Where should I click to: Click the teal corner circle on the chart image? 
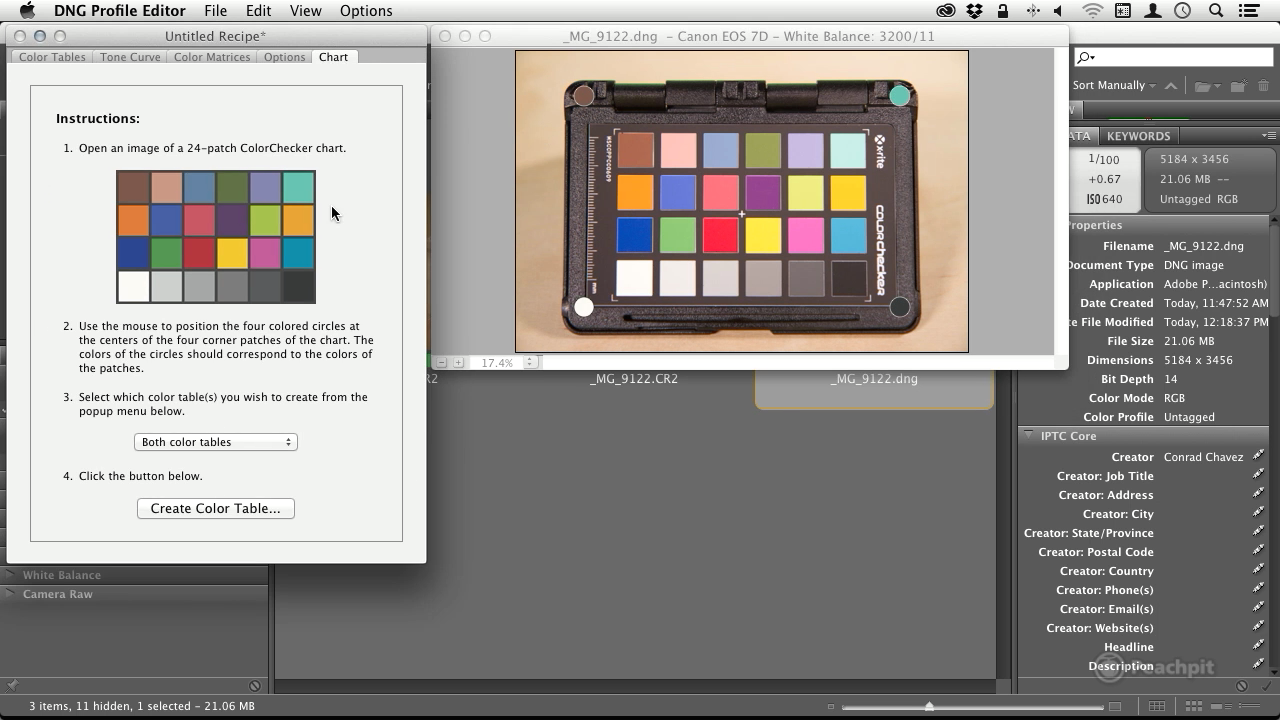[899, 95]
